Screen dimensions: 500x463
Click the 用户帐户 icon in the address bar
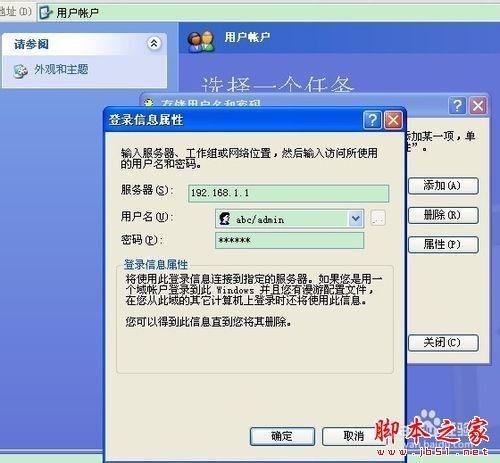pyautogui.click(x=45, y=13)
